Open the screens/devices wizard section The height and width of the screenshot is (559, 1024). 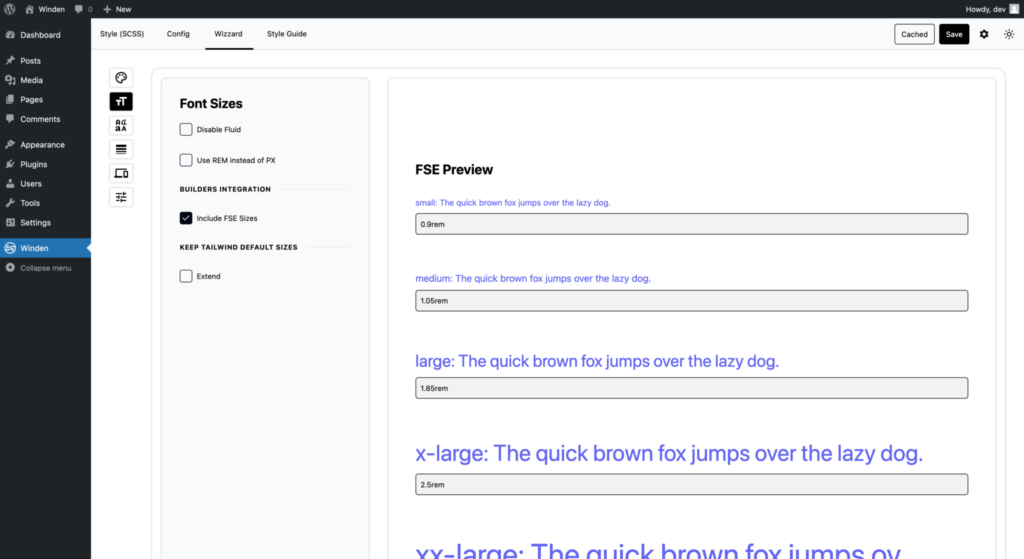point(121,173)
